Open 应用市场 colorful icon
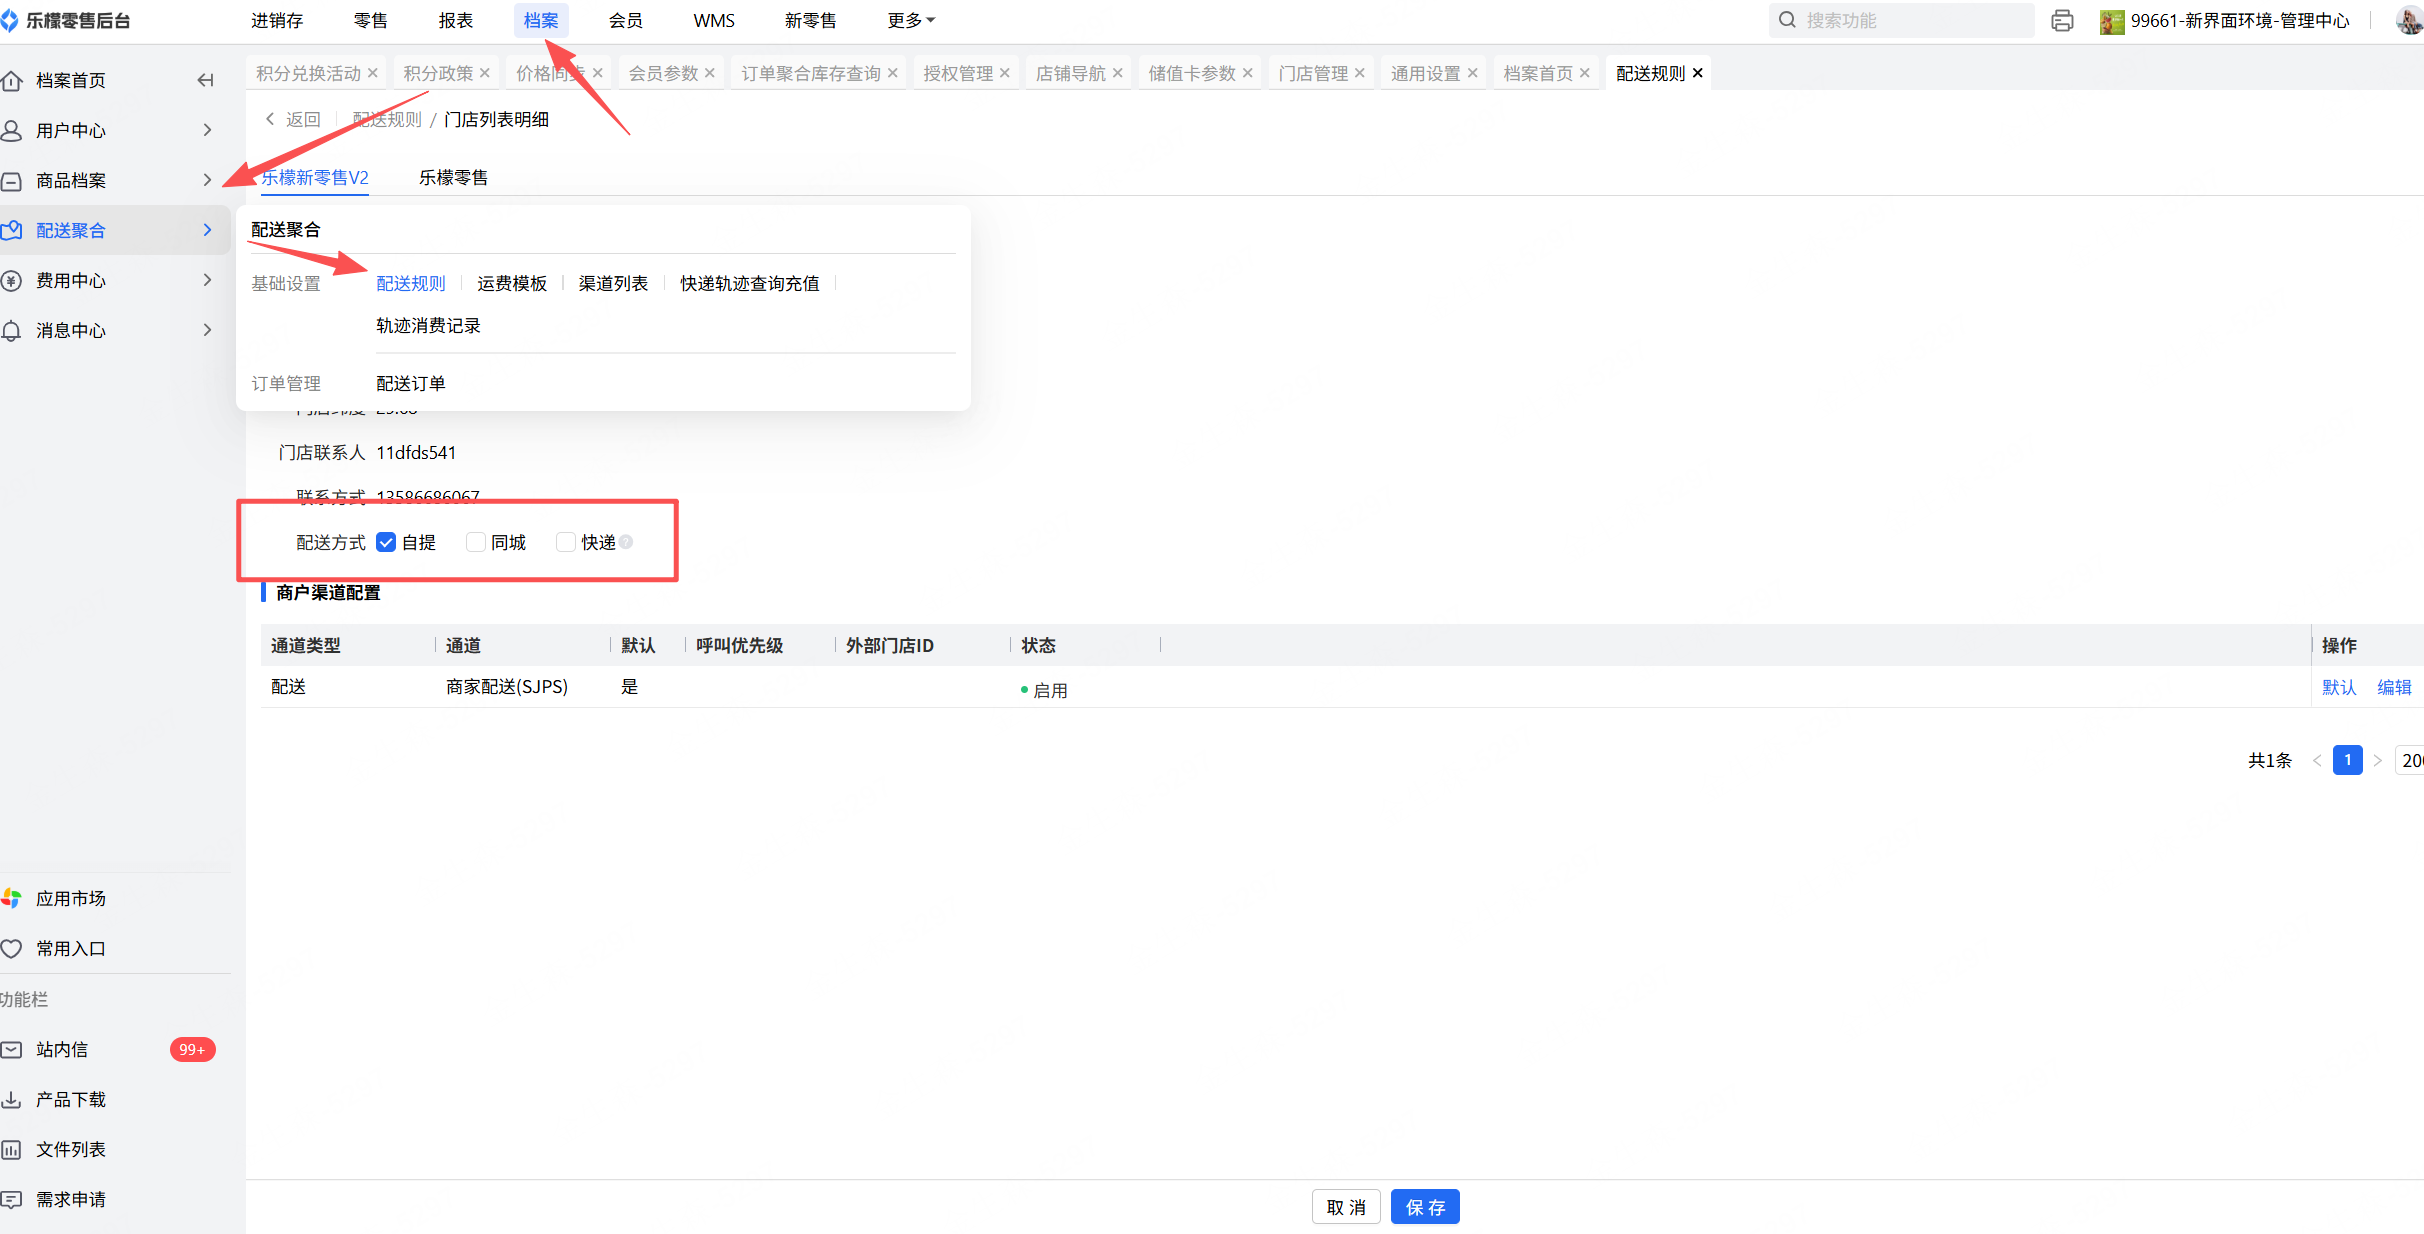The image size is (2424, 1234). pyautogui.click(x=12, y=898)
